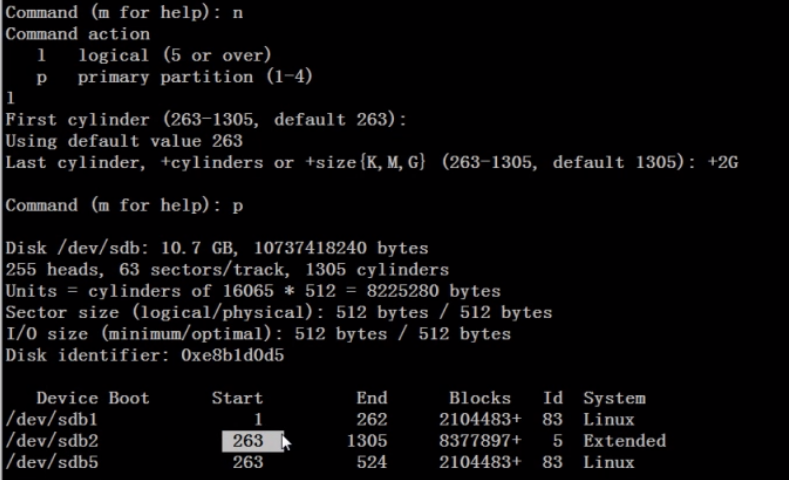
Task: Click the 'Command action' line
Action: coord(77,34)
